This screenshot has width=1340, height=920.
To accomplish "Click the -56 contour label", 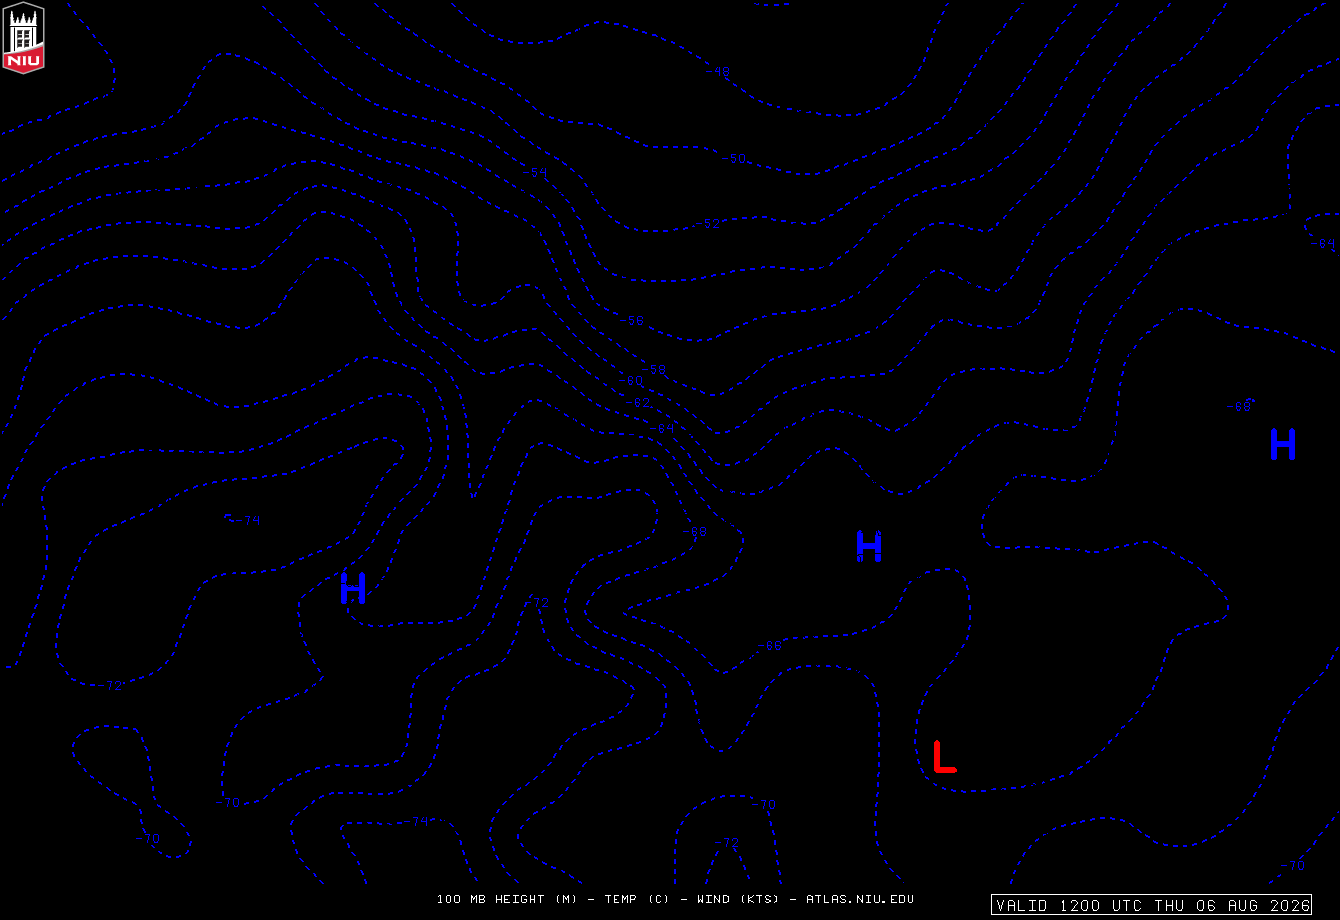I will pyautogui.click(x=632, y=321).
